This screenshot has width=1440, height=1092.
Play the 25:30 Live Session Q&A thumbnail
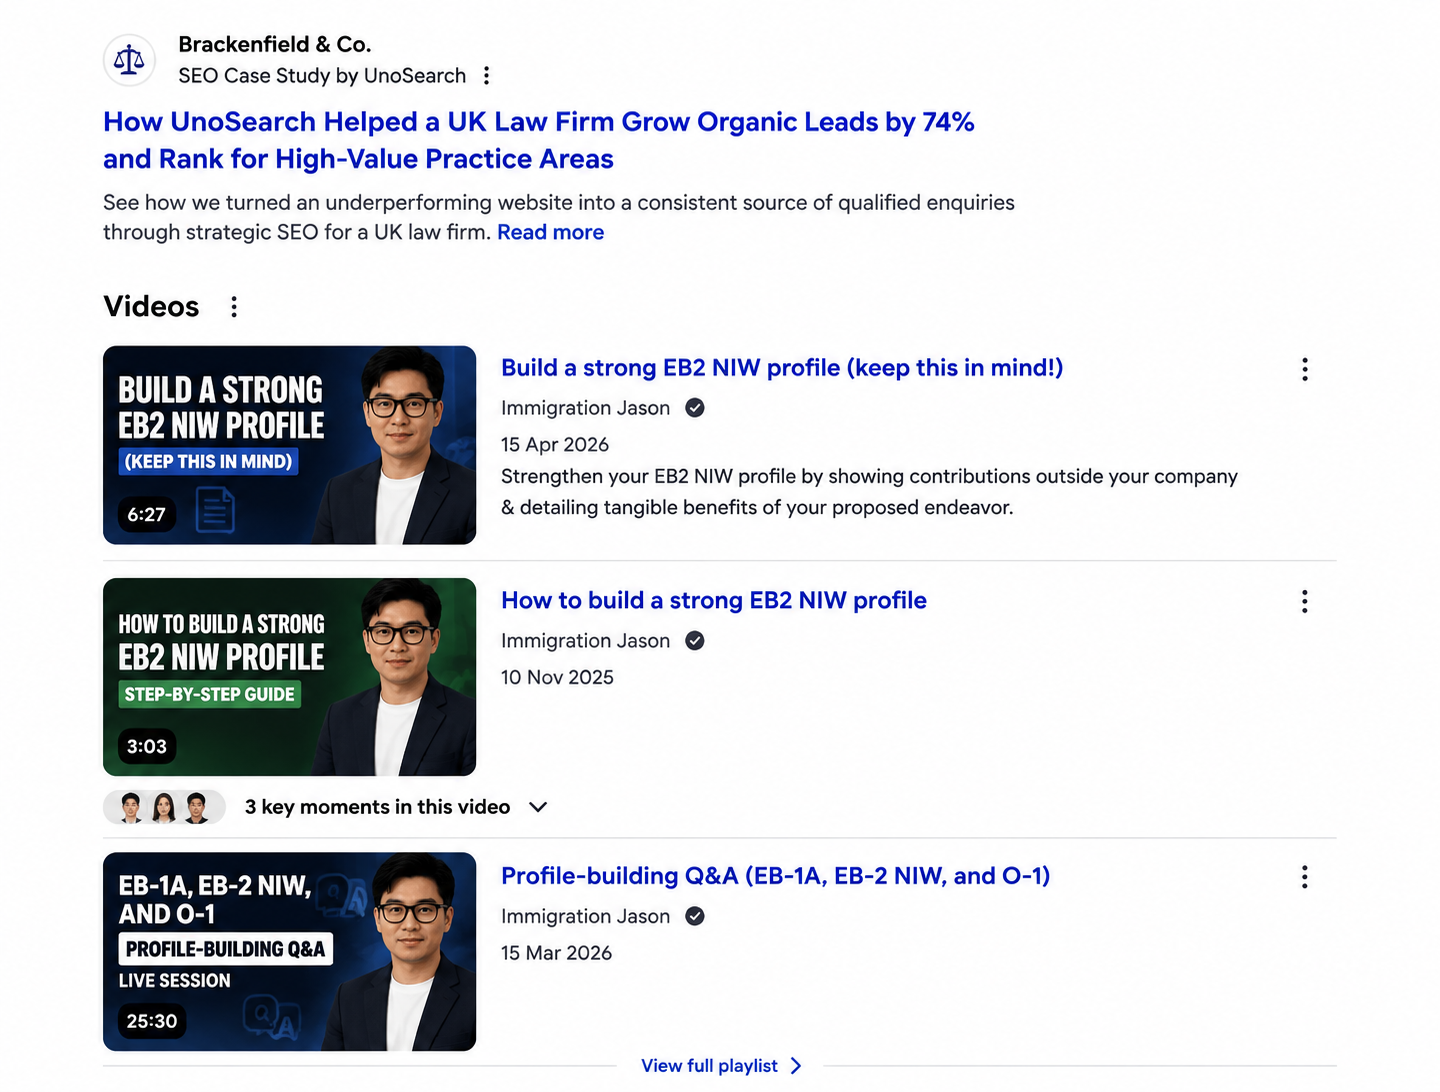290,951
